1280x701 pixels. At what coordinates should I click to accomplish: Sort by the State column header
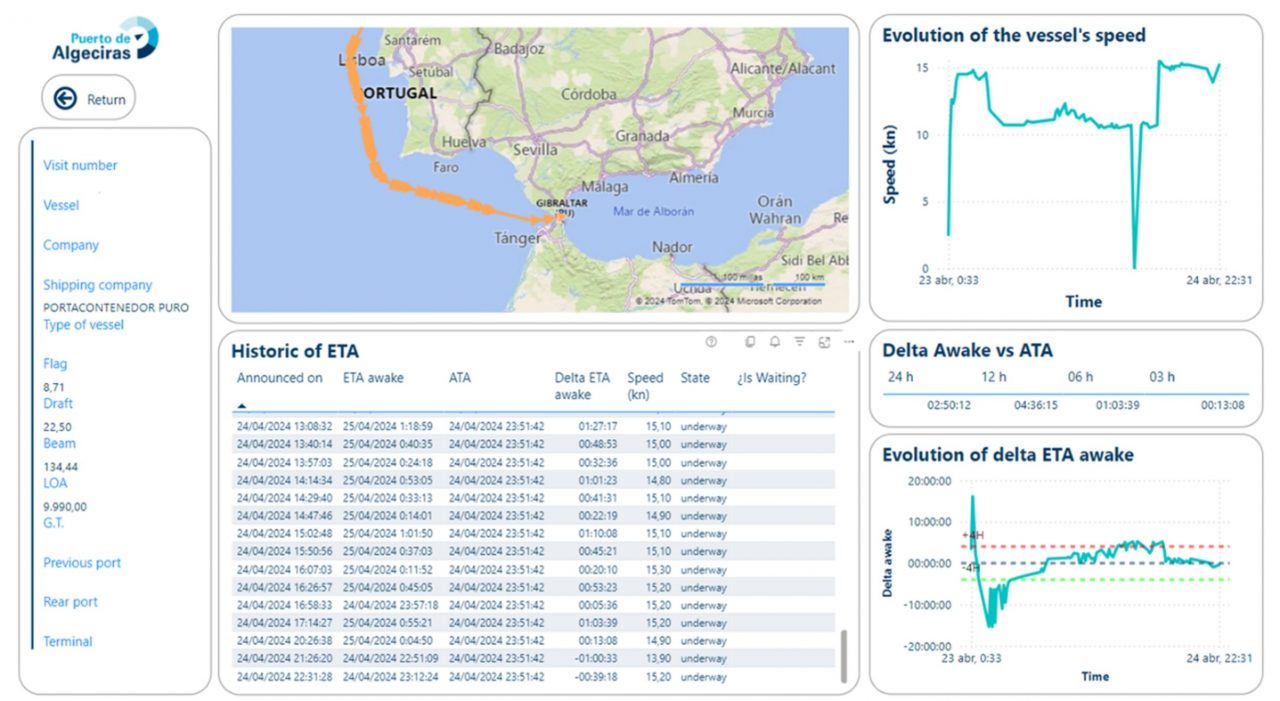[x=695, y=378]
